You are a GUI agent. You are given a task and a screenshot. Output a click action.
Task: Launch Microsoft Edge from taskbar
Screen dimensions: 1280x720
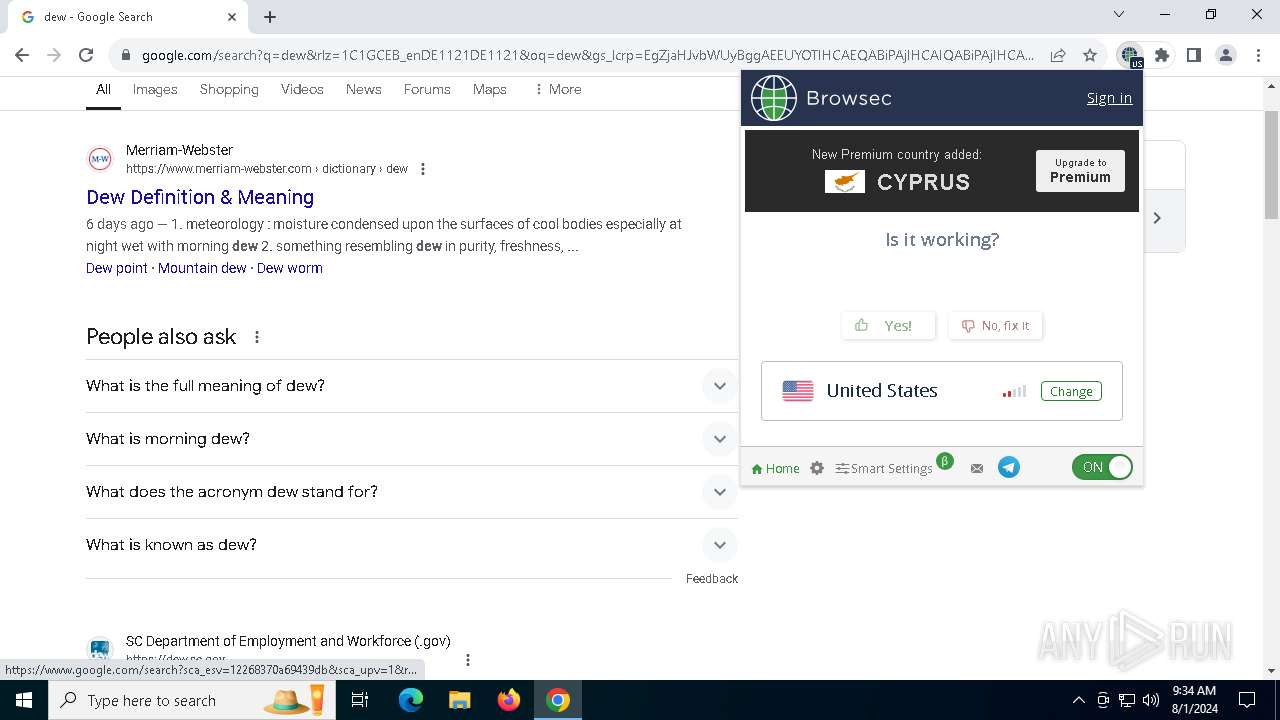coord(411,700)
